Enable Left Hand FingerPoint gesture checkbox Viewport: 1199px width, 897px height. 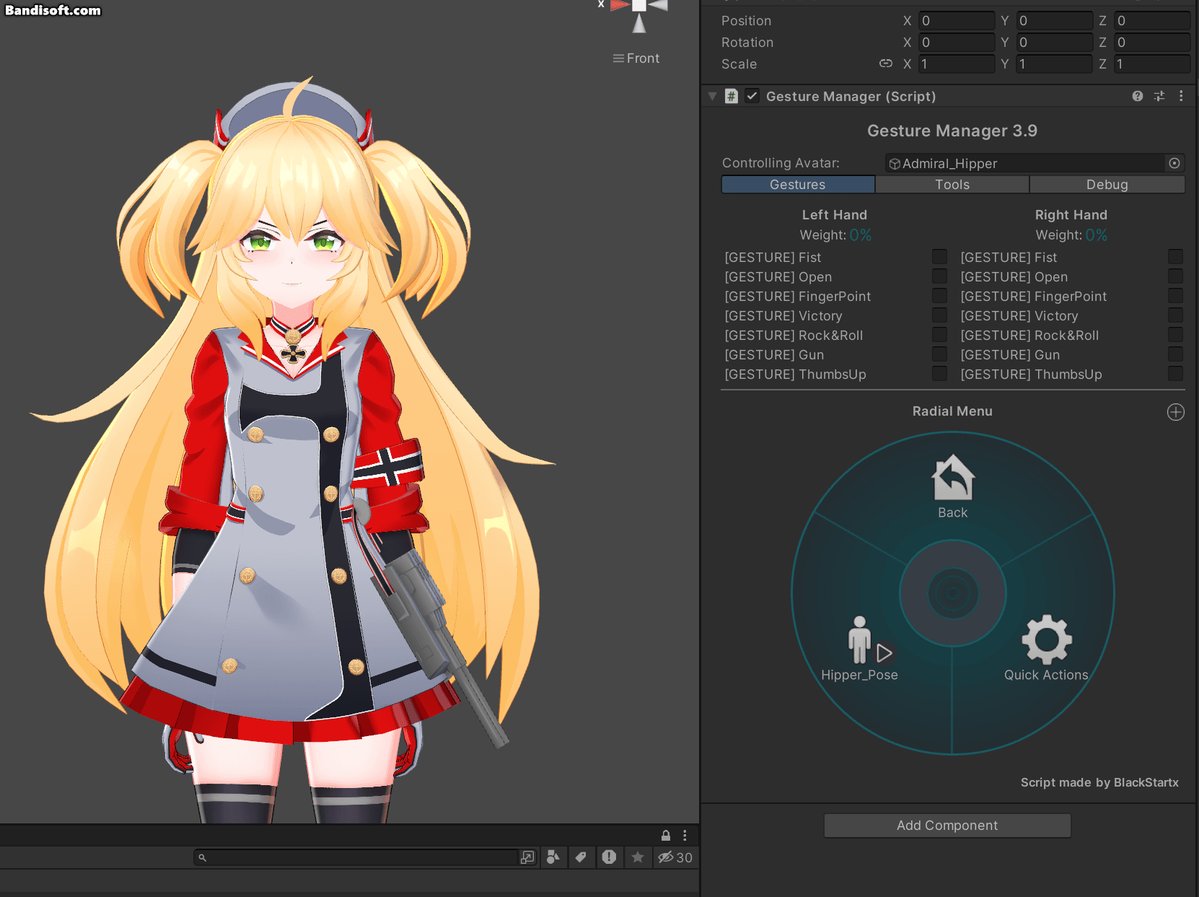(939, 296)
